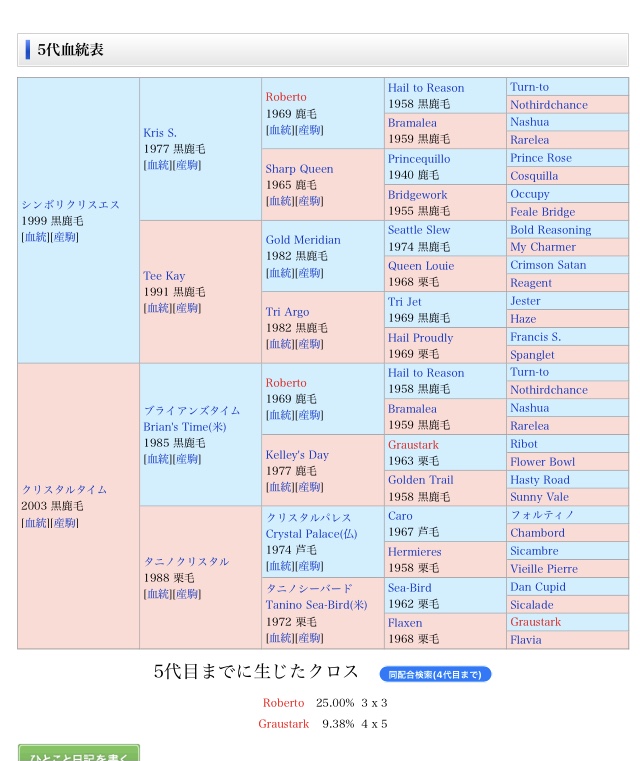Select the Sharp Queen pedigree entry
This screenshot has height=761, width=640.
[x=299, y=168]
